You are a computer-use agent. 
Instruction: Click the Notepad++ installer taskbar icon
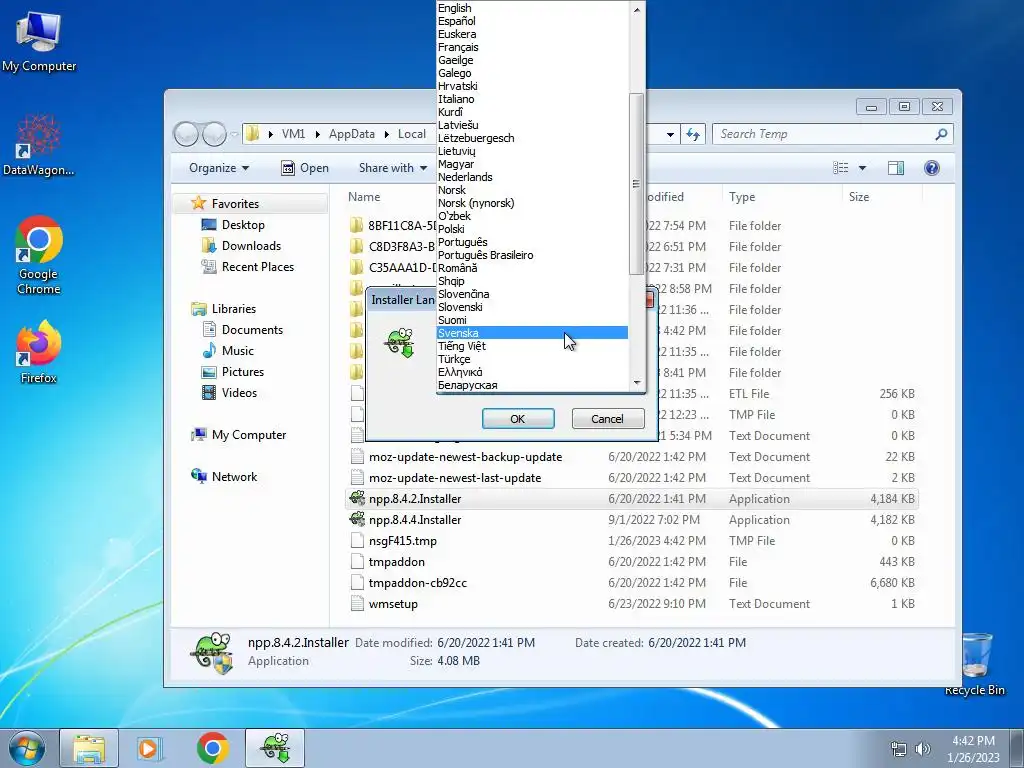pyautogui.click(x=275, y=748)
